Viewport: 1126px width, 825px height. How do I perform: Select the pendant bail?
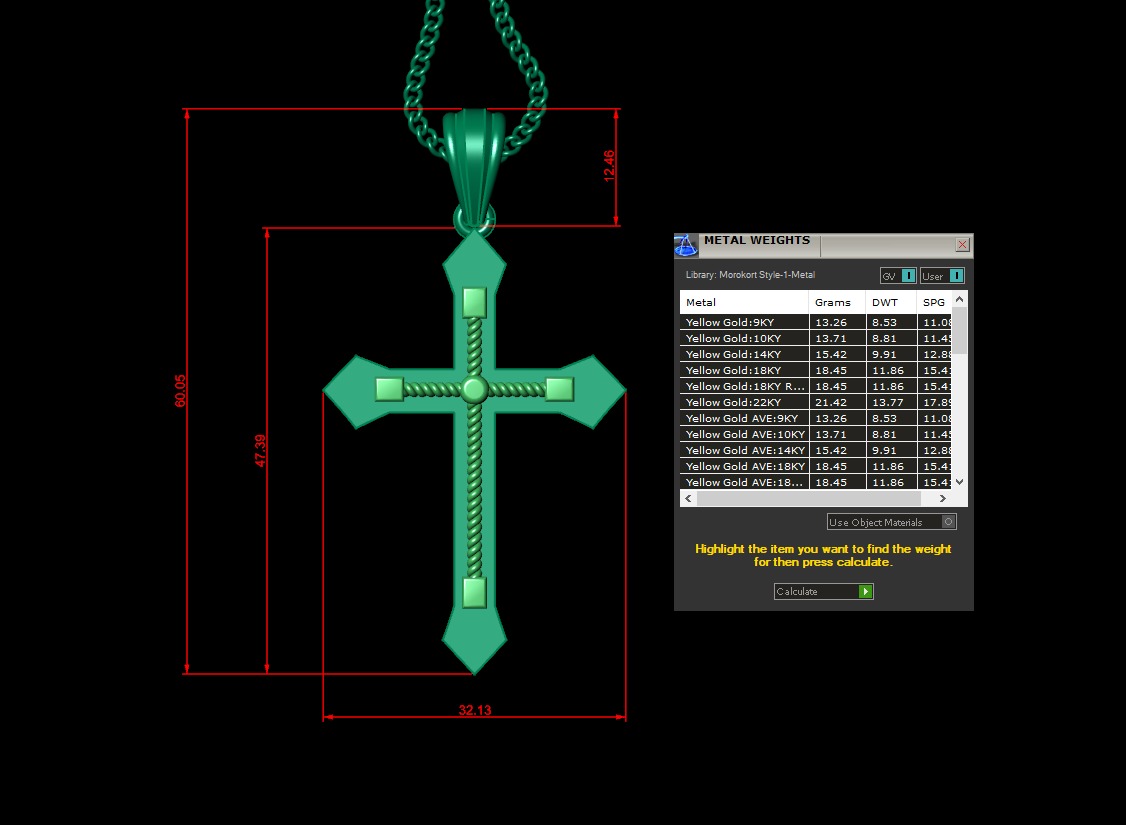(474, 169)
